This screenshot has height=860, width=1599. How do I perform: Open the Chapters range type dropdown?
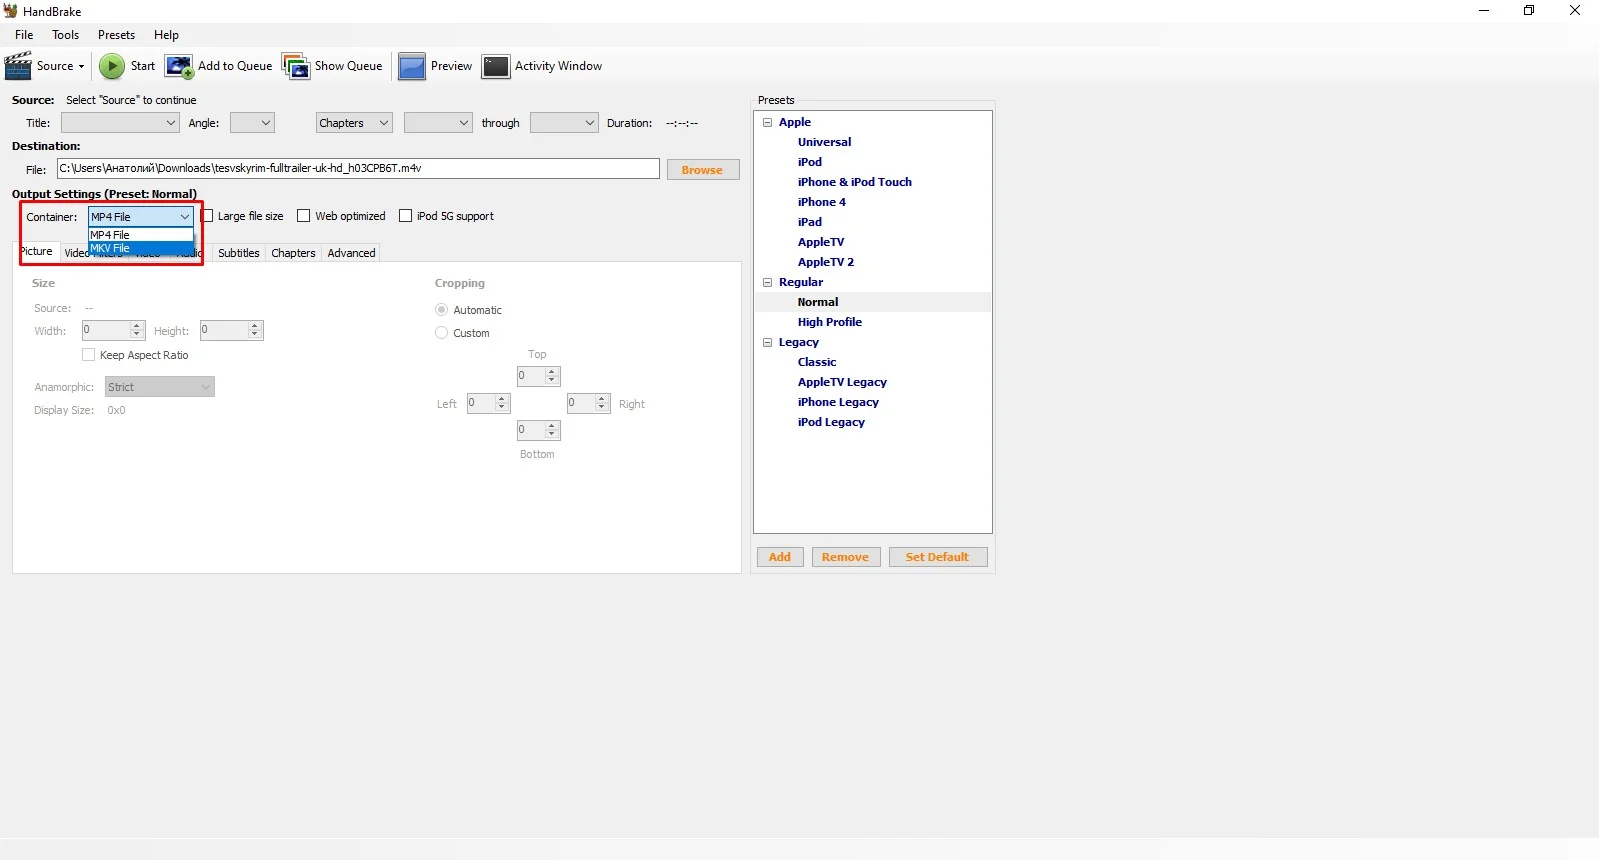pyautogui.click(x=354, y=123)
